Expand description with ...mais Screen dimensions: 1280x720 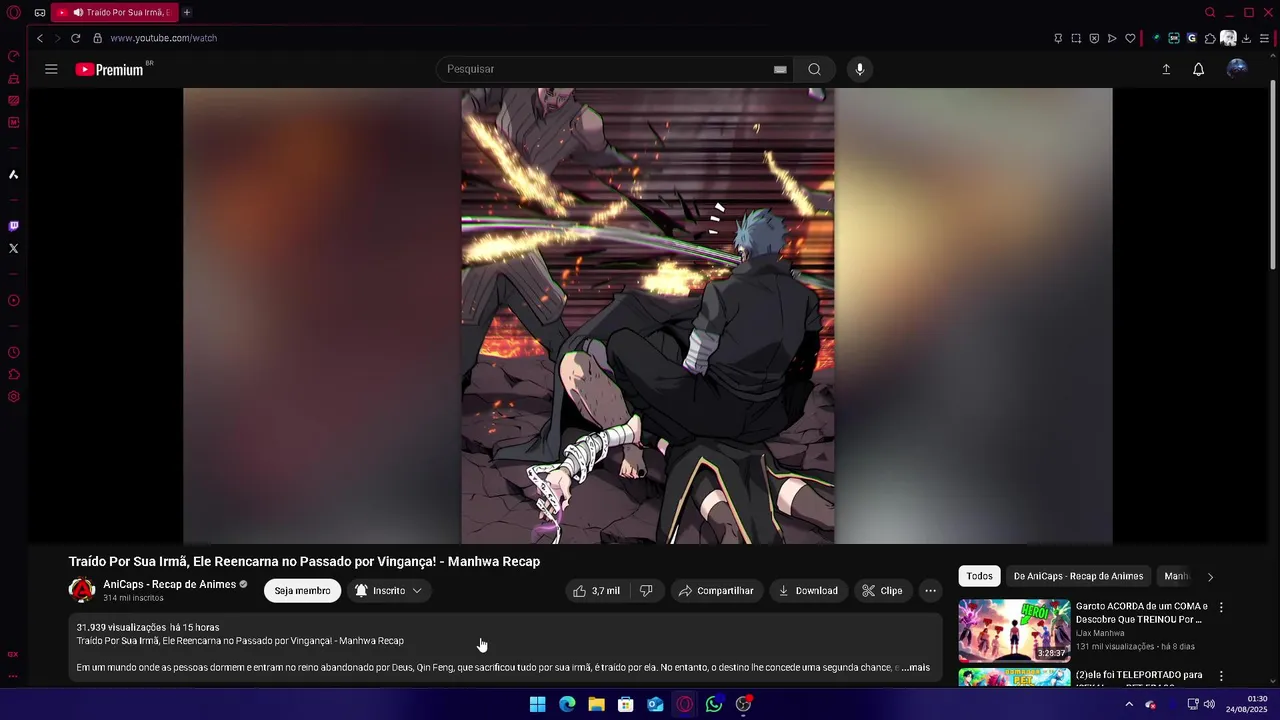pyautogui.click(x=915, y=667)
